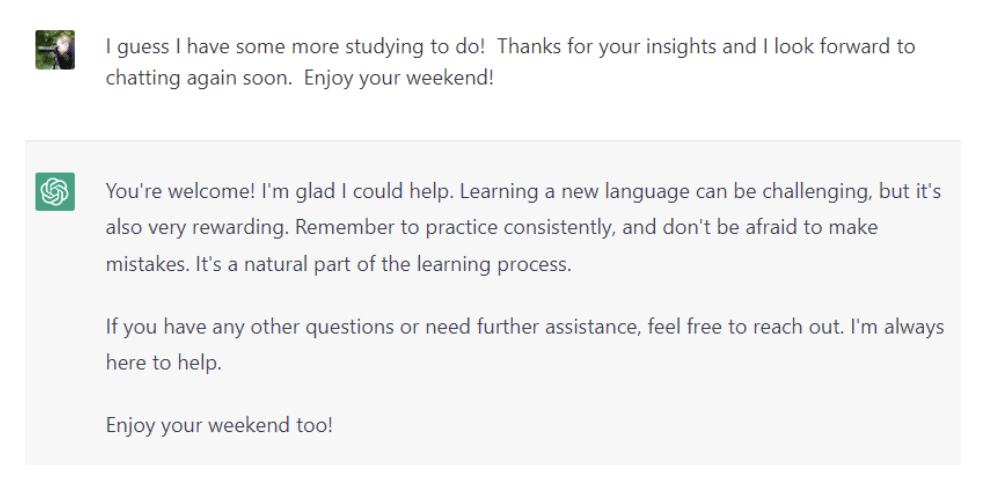Click the "Enjoy your weekend too!" closing line

click(219, 425)
